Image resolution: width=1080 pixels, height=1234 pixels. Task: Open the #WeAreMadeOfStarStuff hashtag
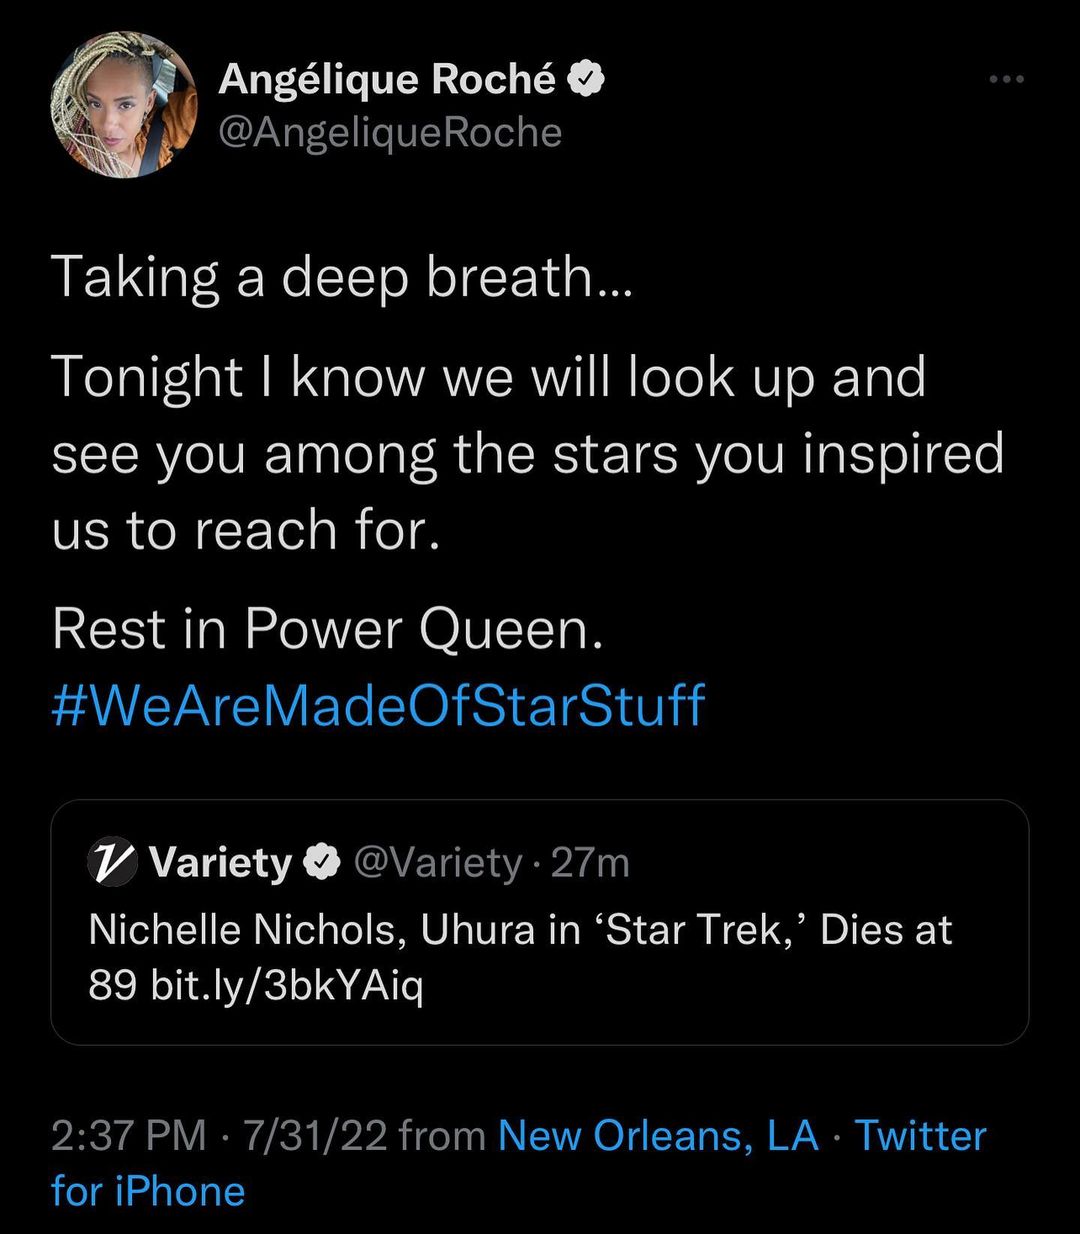378,704
